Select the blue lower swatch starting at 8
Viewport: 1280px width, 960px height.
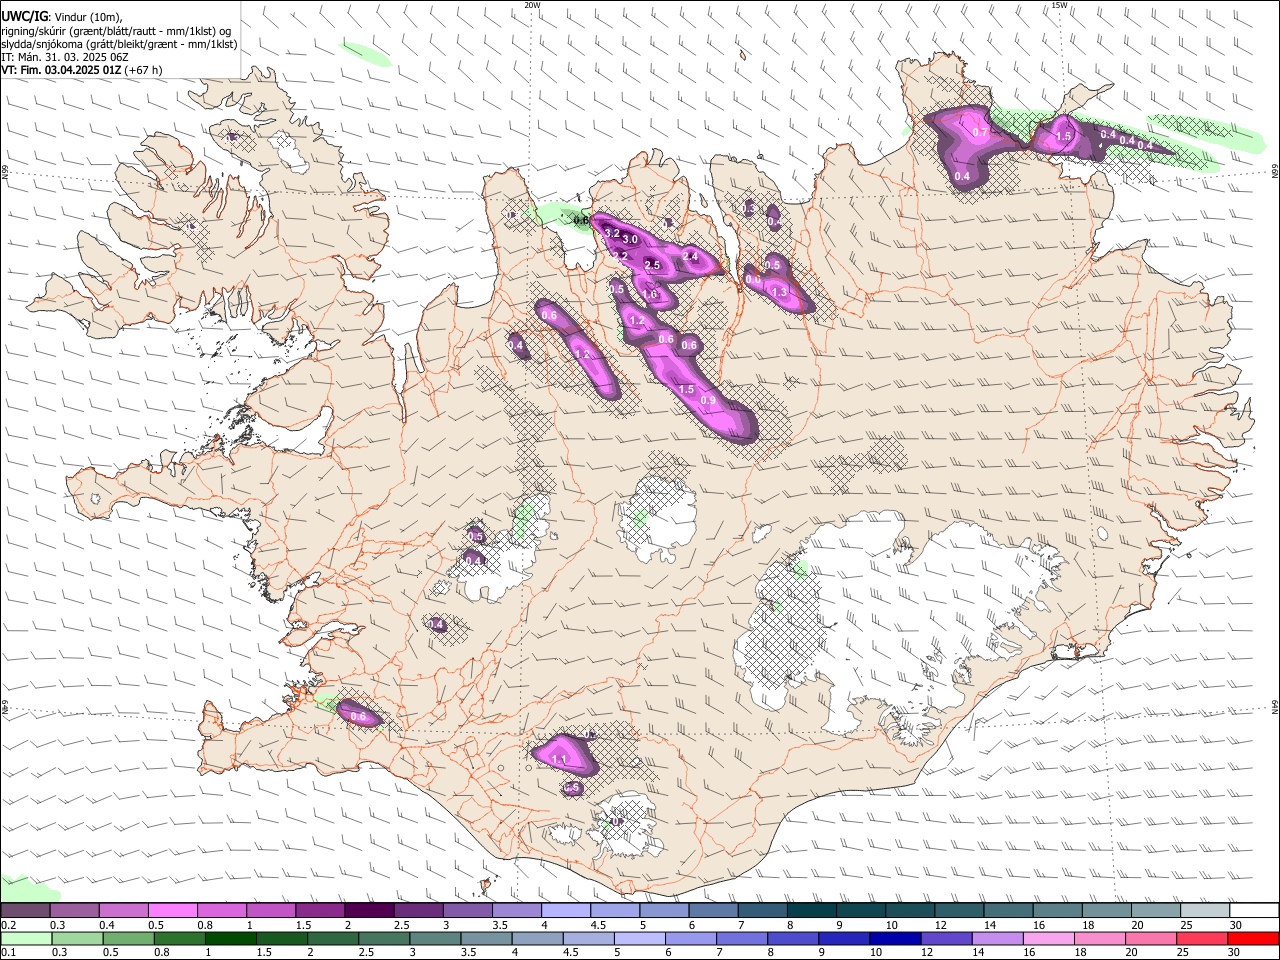(x=792, y=939)
